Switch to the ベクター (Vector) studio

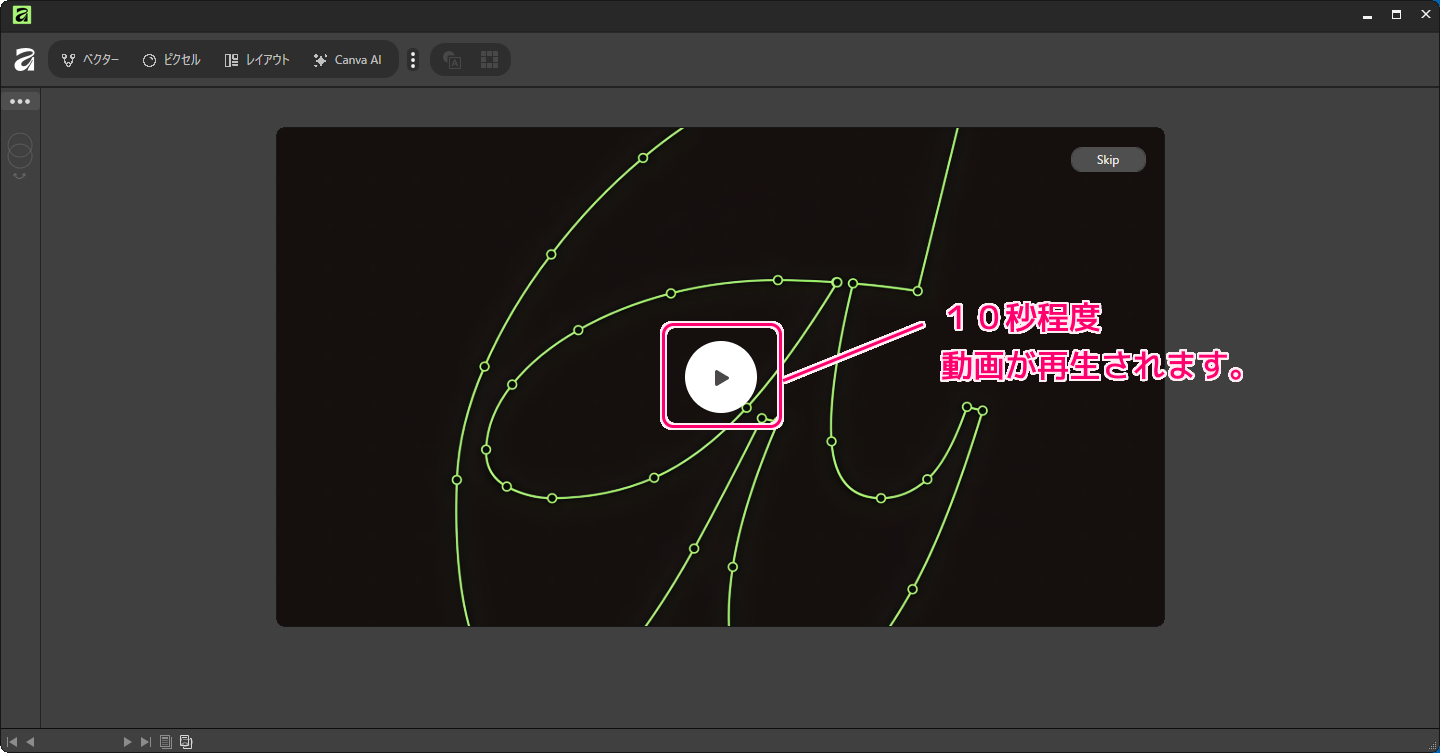pyautogui.click(x=90, y=60)
